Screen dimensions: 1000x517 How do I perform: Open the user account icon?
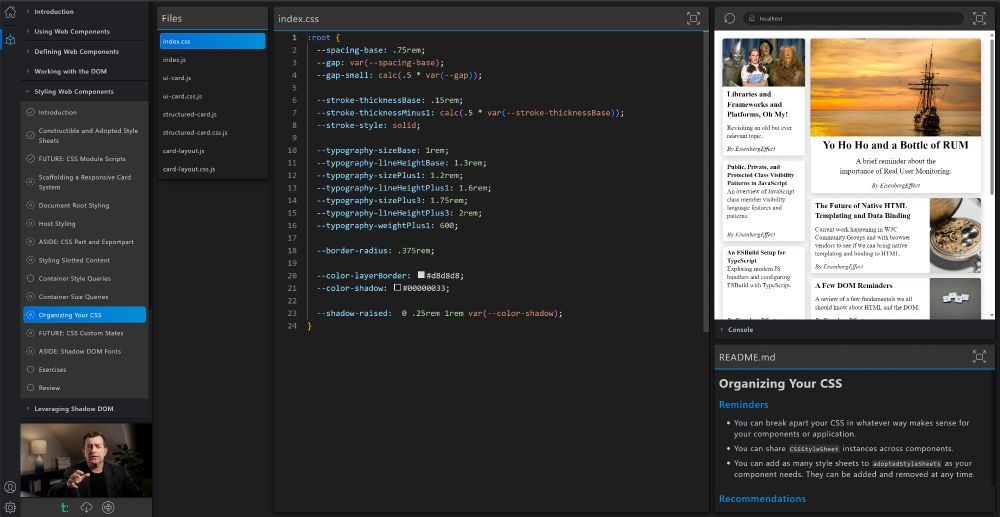pyautogui.click(x=10, y=487)
